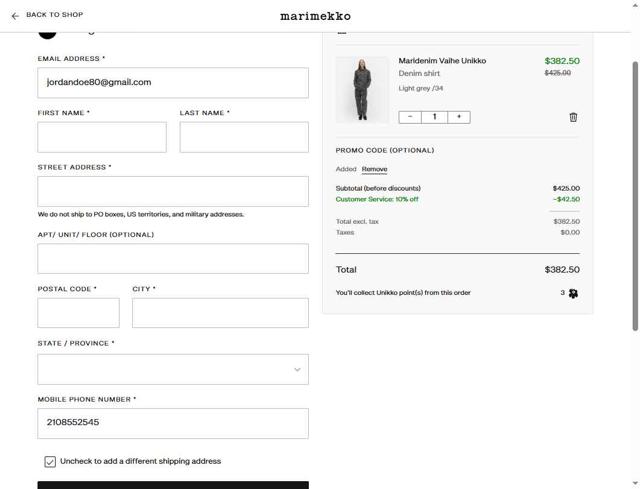Delete item with the trash icon

[x=573, y=117]
